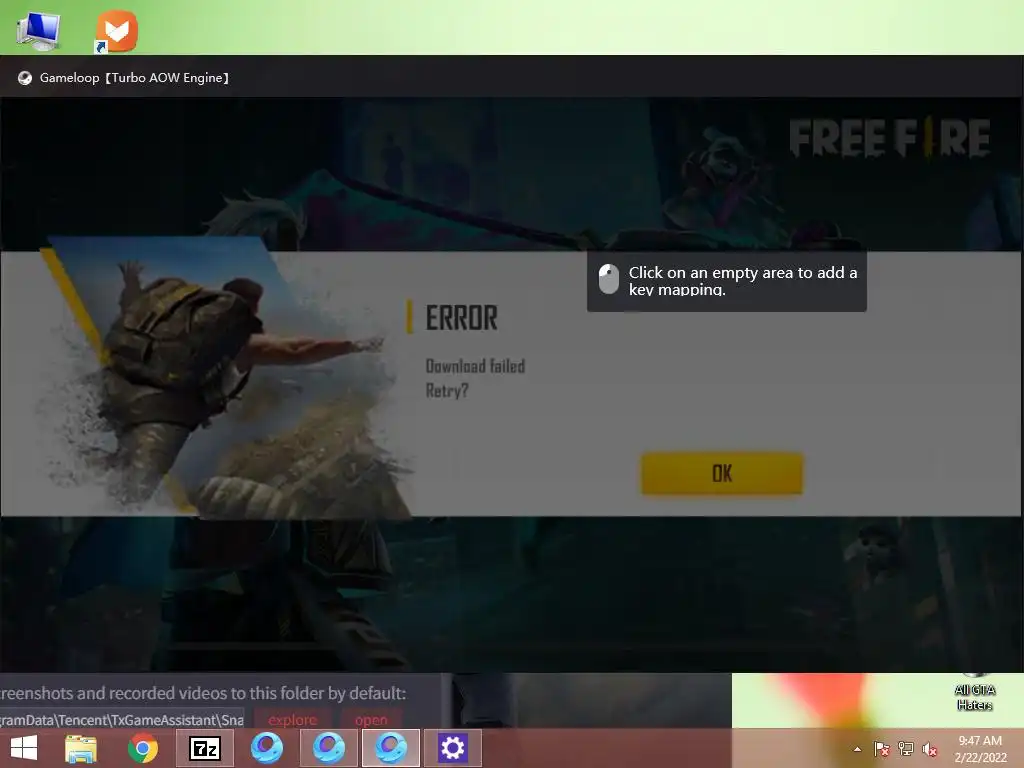Click the explore link for screenshots folder
This screenshot has height=768, width=1024.
pyautogui.click(x=293, y=720)
